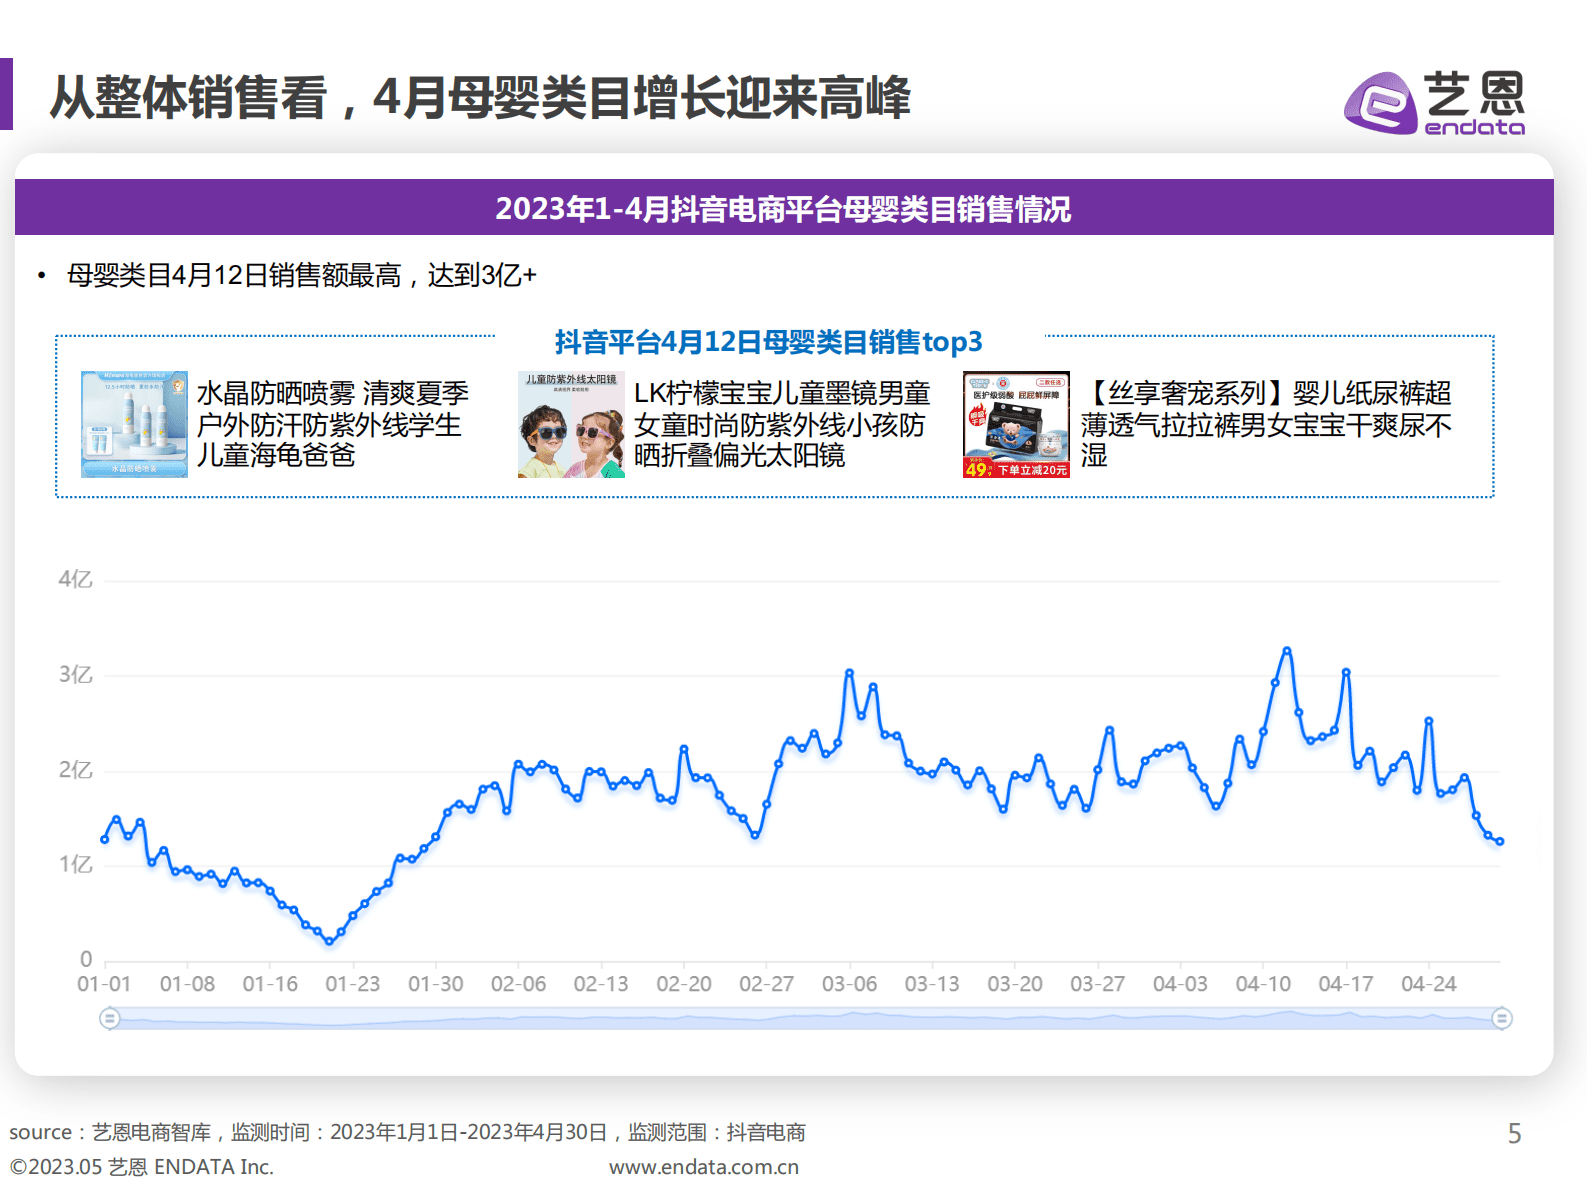Click the copyright text ©2023.05 艺恩 ENDATA Inc.
This screenshot has height=1190, width=1587.
point(141,1167)
